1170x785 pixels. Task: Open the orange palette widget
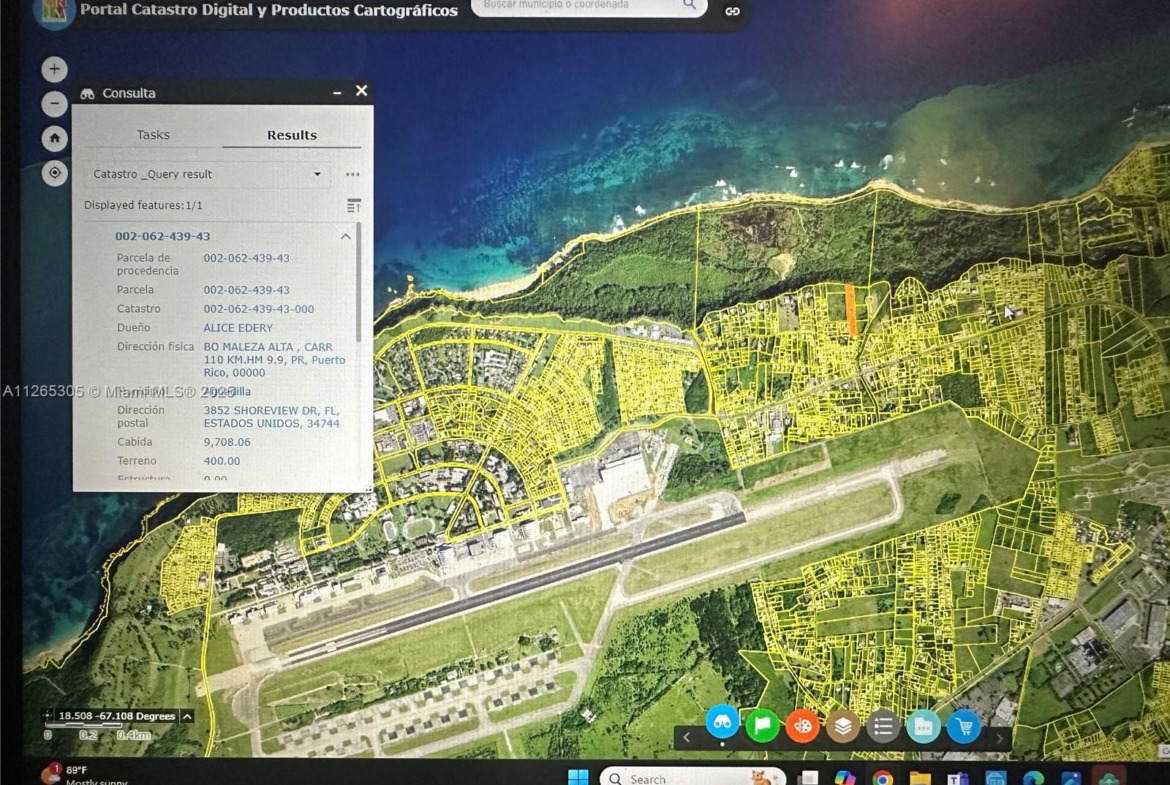(802, 725)
